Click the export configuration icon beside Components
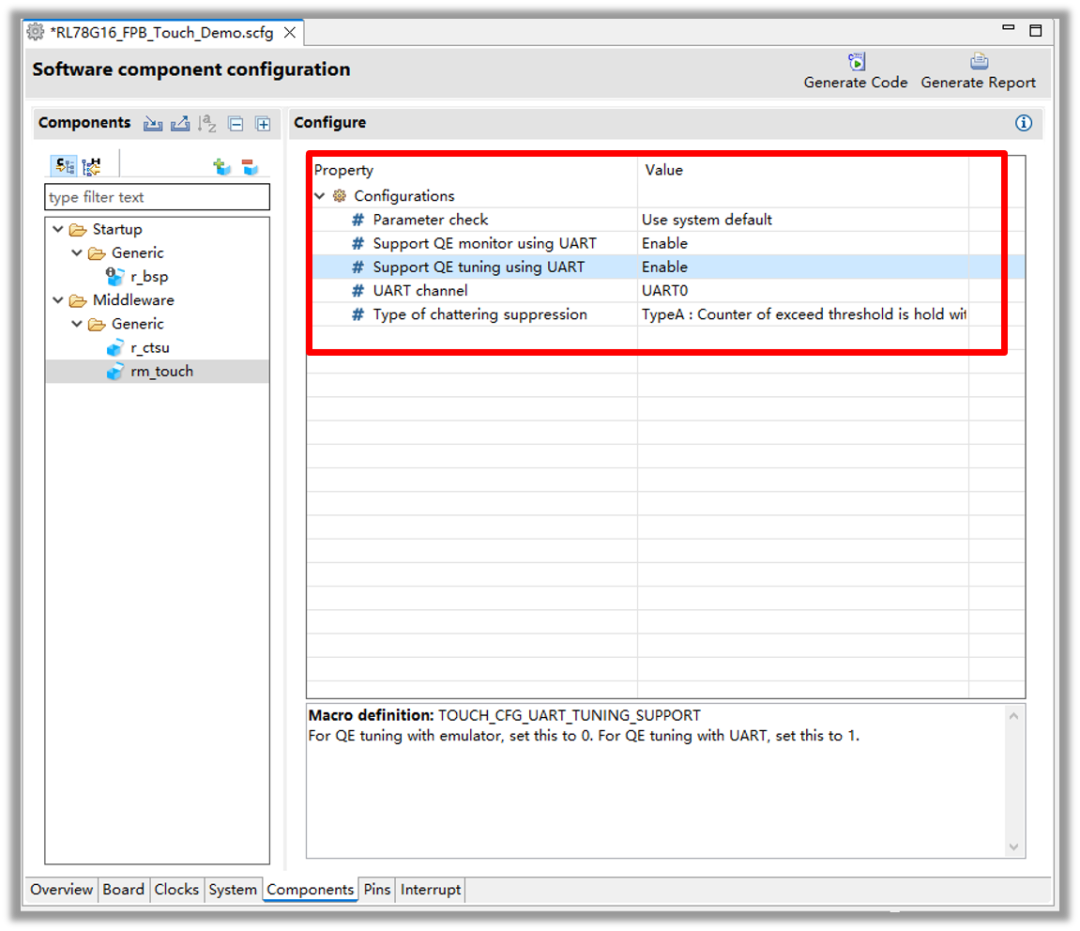This screenshot has width=1080, height=931. coord(180,124)
